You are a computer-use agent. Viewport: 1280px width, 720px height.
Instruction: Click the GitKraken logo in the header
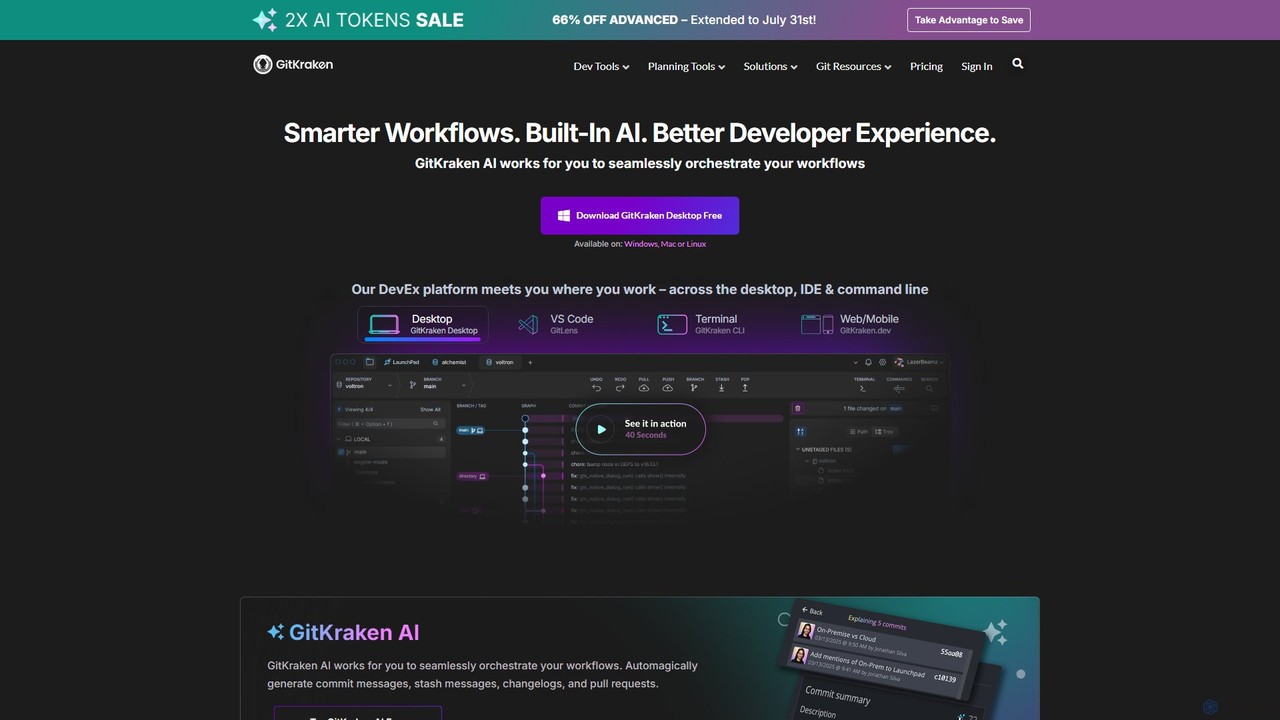pos(293,64)
